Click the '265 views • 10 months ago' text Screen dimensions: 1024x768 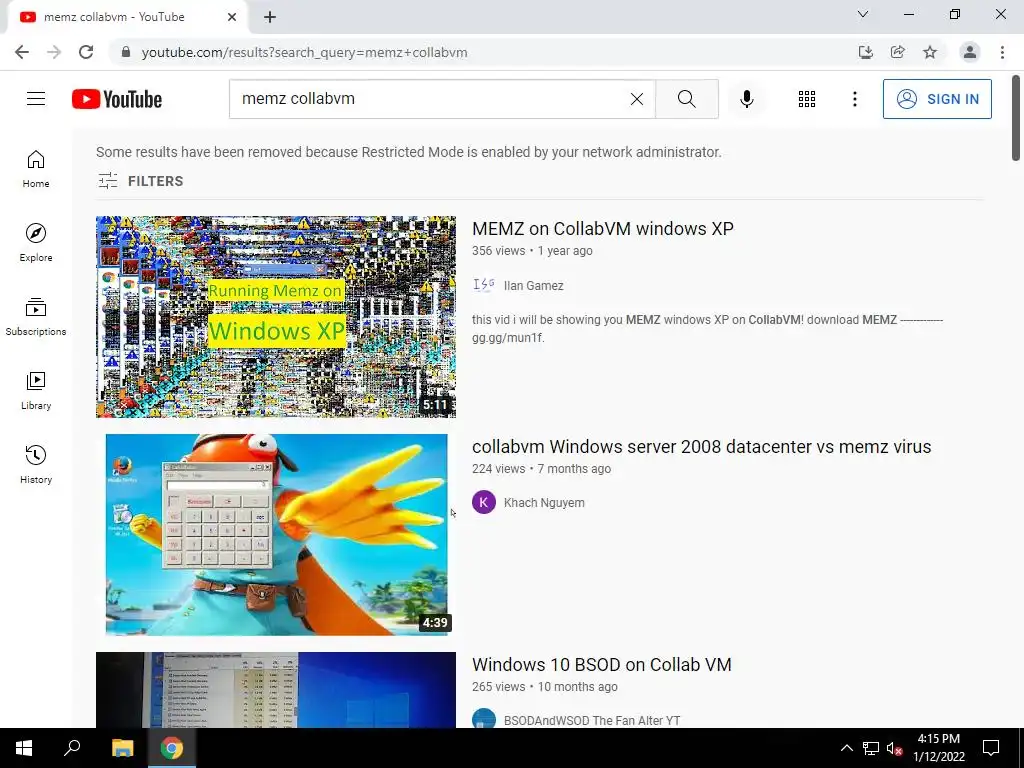pos(545,687)
